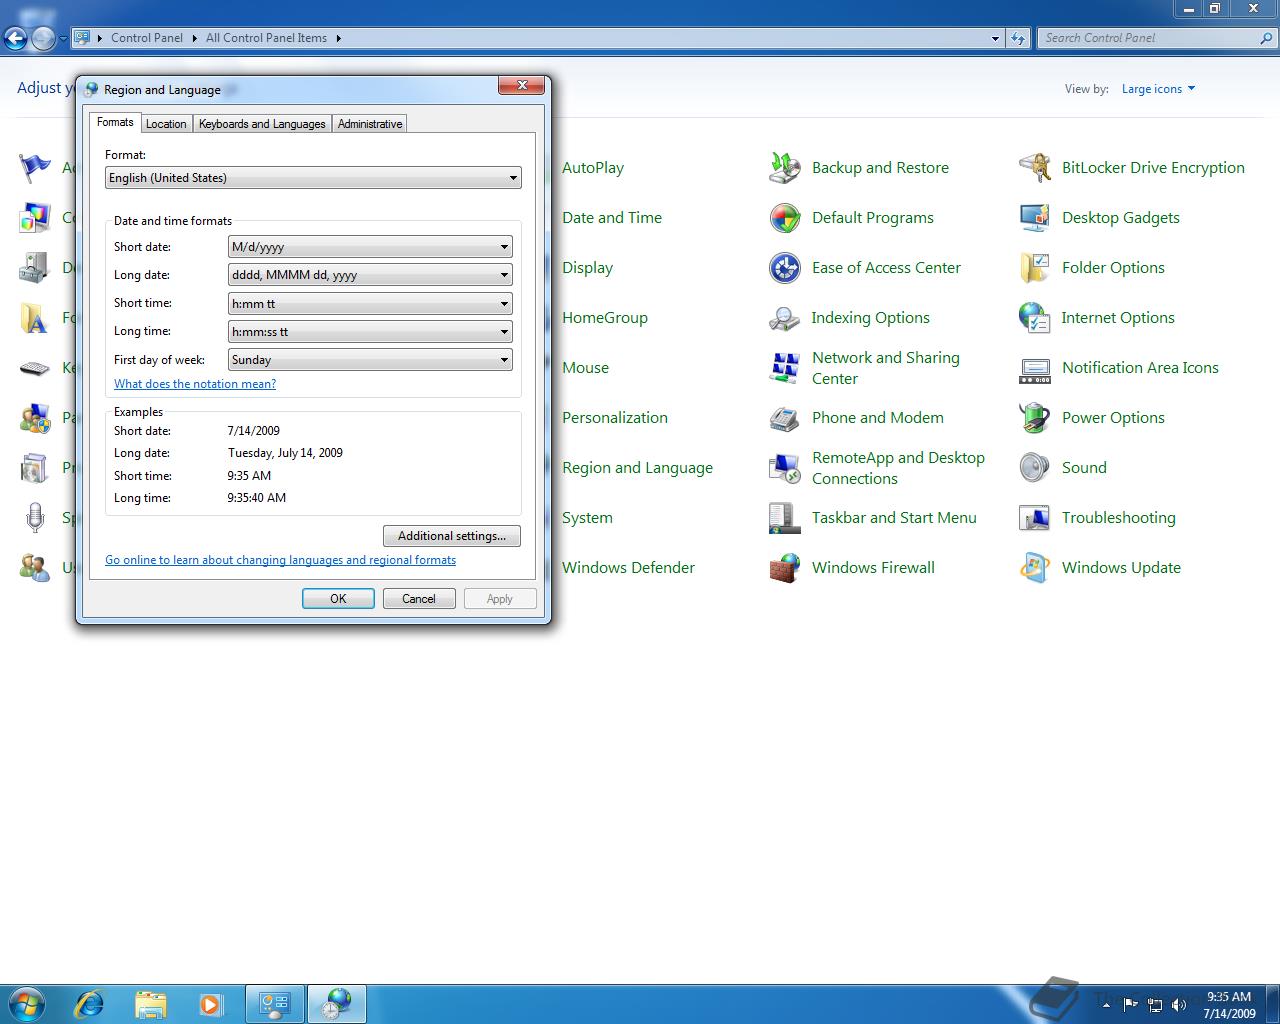Open the Long time format dropdown
This screenshot has height=1024, width=1280.
(370, 331)
